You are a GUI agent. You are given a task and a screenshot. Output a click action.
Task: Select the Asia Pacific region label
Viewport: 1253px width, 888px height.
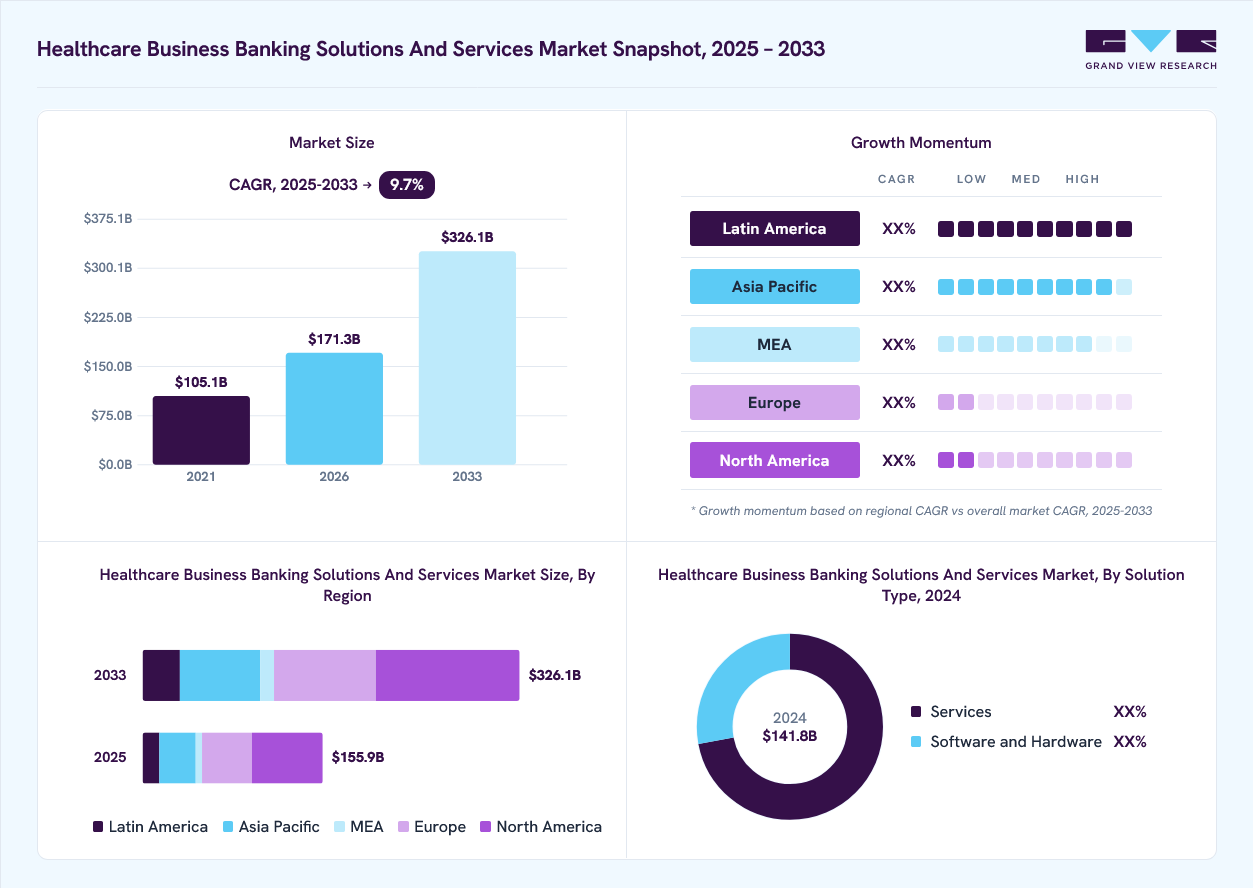tap(775, 287)
